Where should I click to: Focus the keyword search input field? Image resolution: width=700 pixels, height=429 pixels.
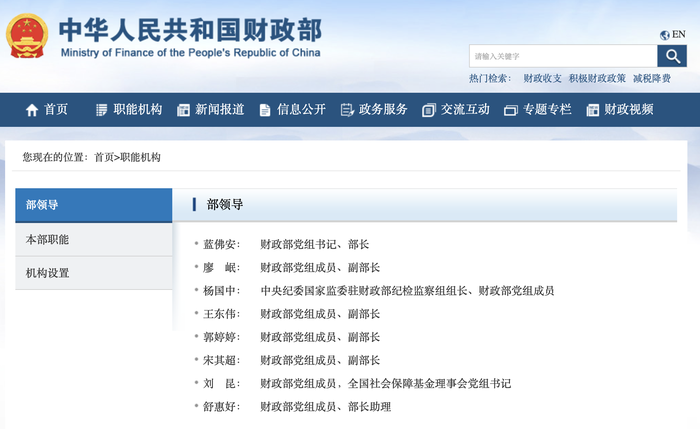(x=563, y=56)
